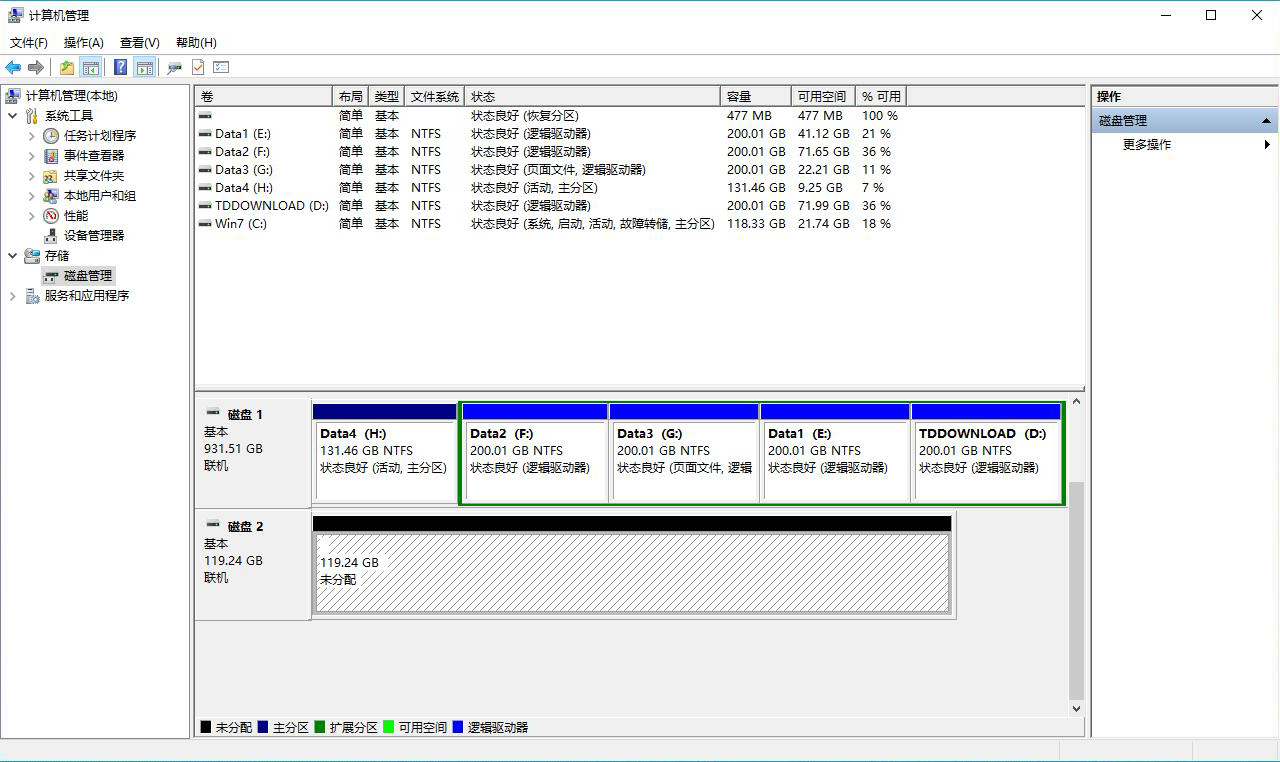Click the Back arrow toolbar icon
The width and height of the screenshot is (1280, 762).
[x=13, y=67]
